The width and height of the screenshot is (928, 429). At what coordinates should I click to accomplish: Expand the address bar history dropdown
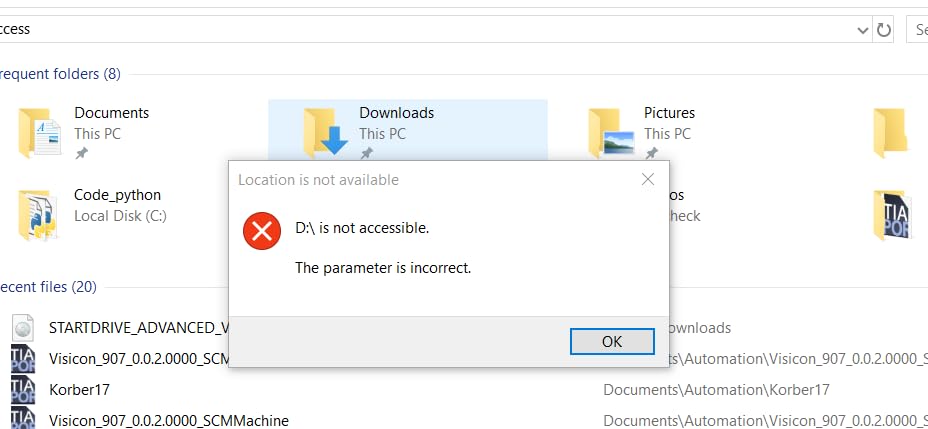863,30
